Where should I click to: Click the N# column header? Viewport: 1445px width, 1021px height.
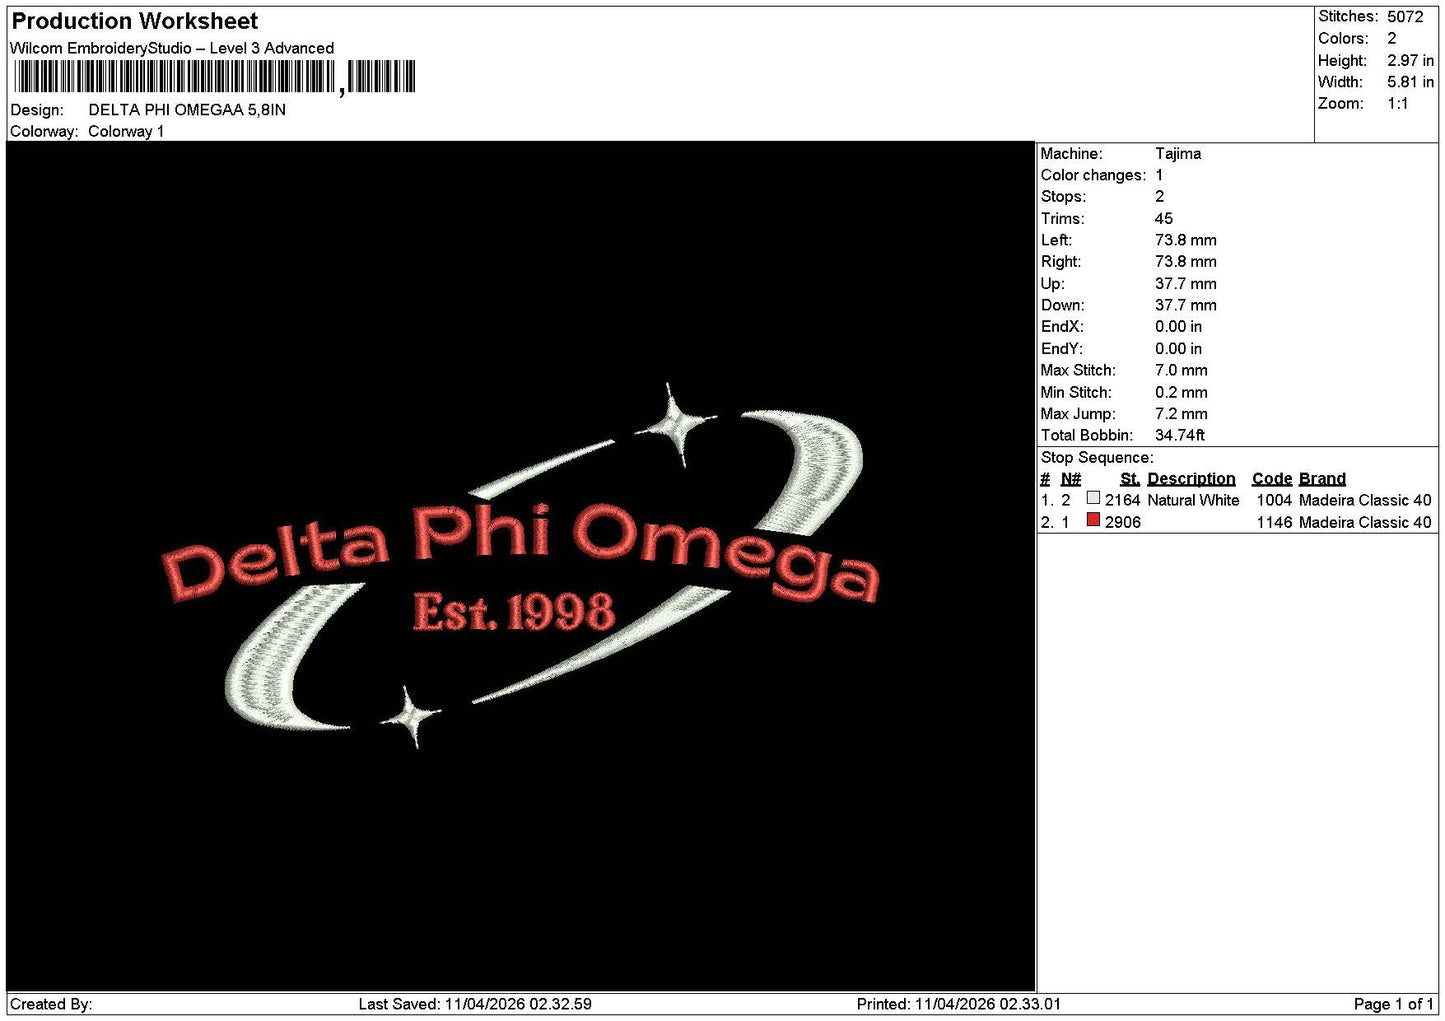1071,479
